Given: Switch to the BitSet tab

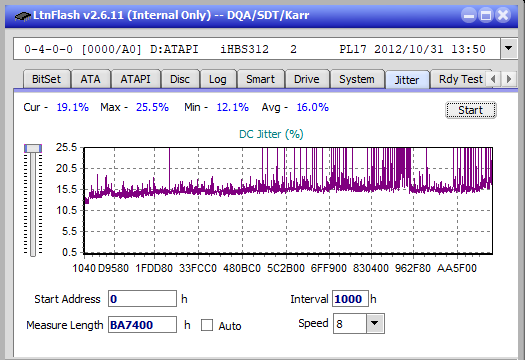Looking at the screenshot, I should point(47,79).
